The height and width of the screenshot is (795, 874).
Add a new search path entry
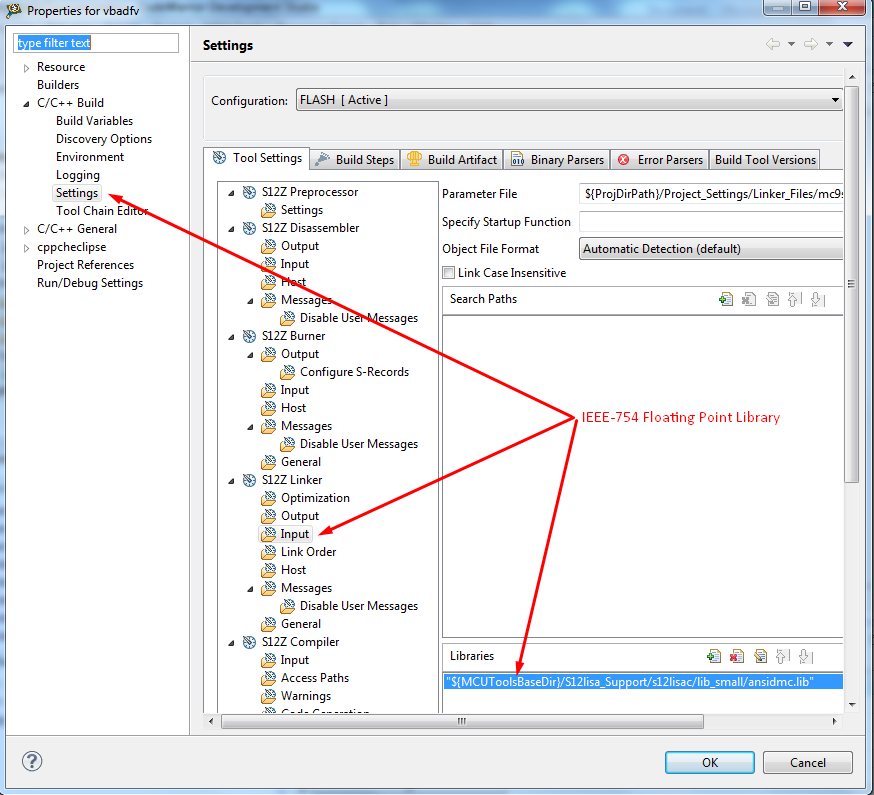coord(726,299)
